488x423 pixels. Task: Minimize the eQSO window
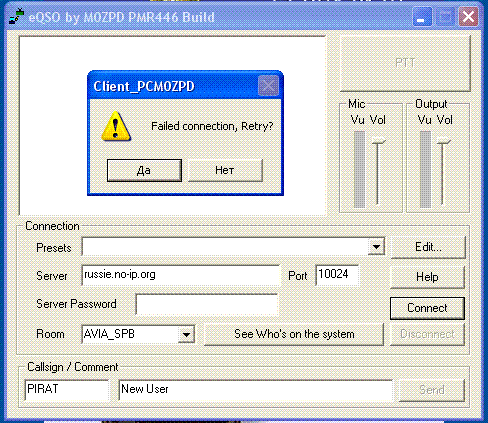click(422, 17)
